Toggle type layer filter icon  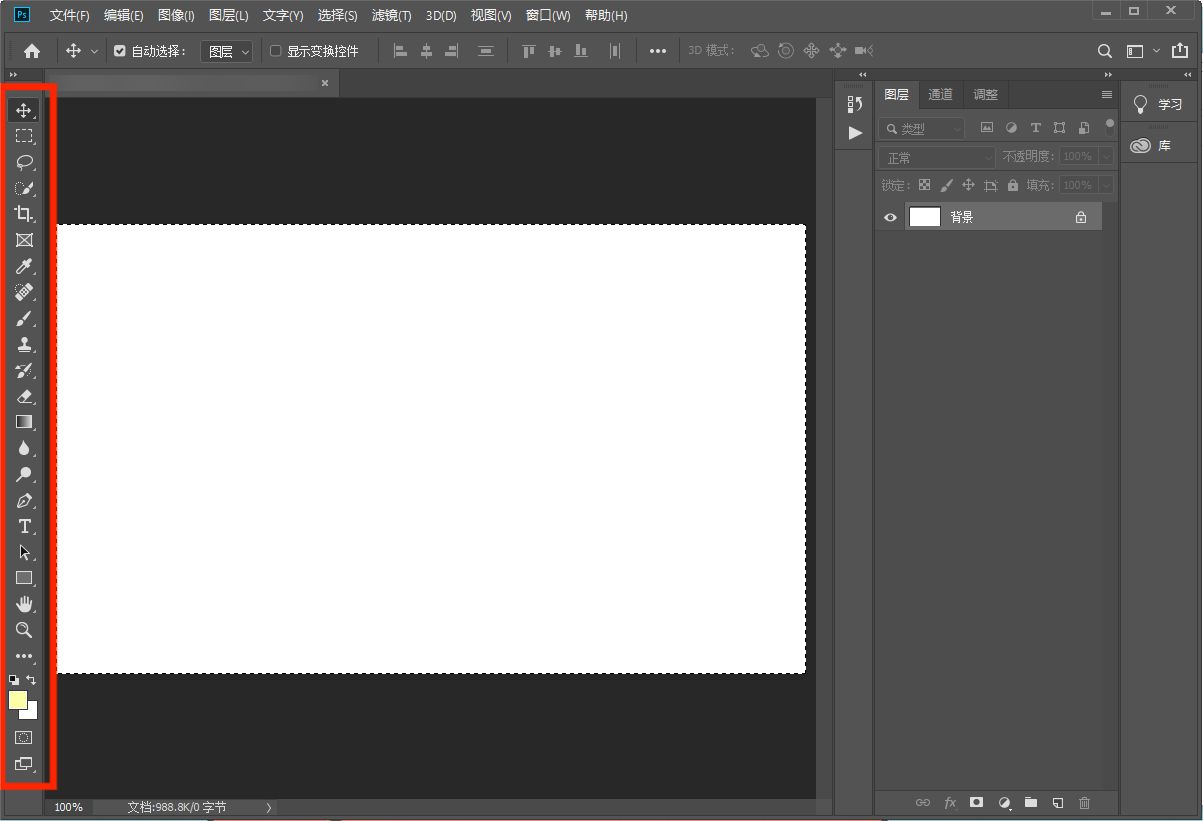[x=1035, y=128]
